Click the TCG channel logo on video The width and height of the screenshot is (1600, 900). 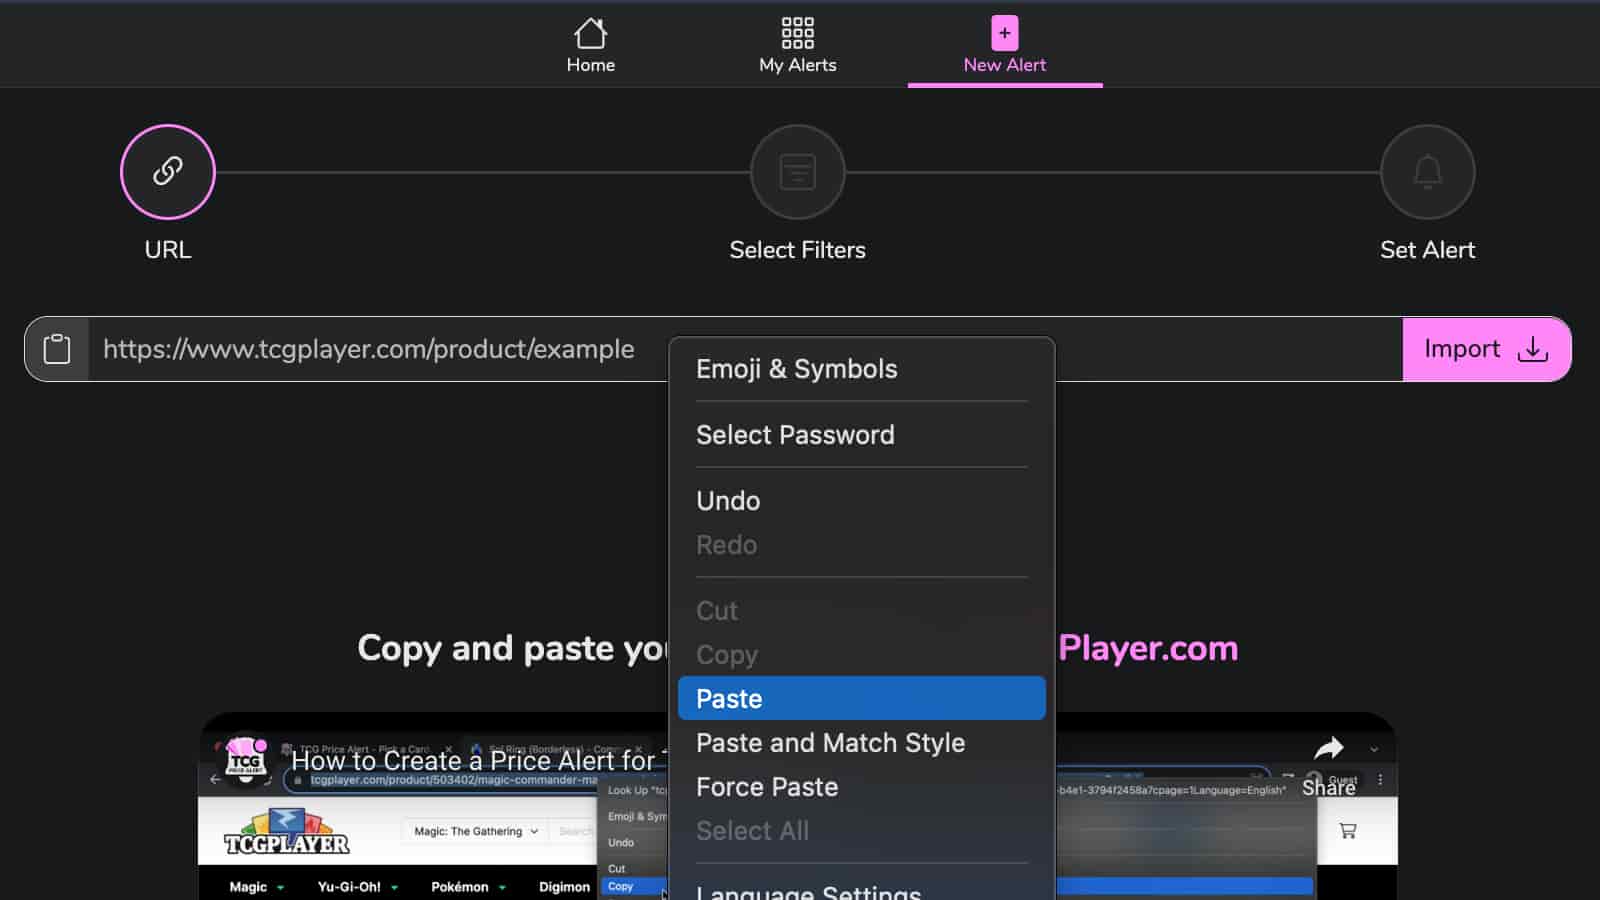coord(246,760)
